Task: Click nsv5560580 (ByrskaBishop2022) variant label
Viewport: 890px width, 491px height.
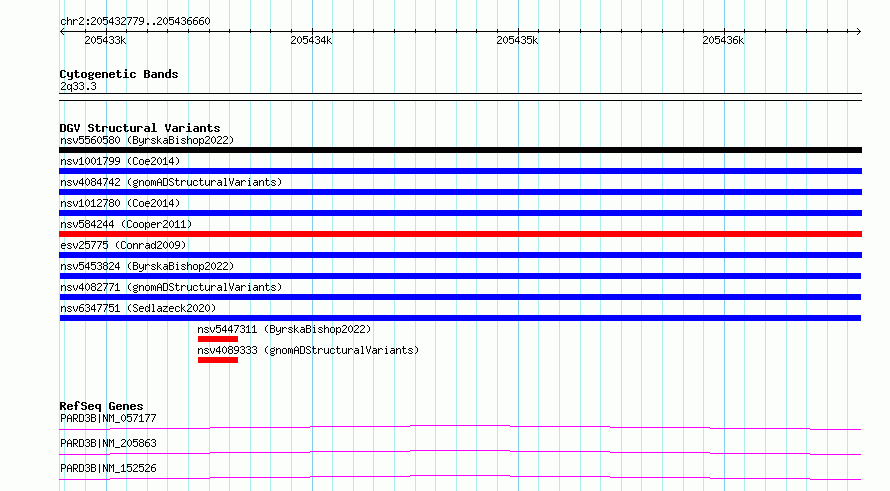Action: coord(147,140)
